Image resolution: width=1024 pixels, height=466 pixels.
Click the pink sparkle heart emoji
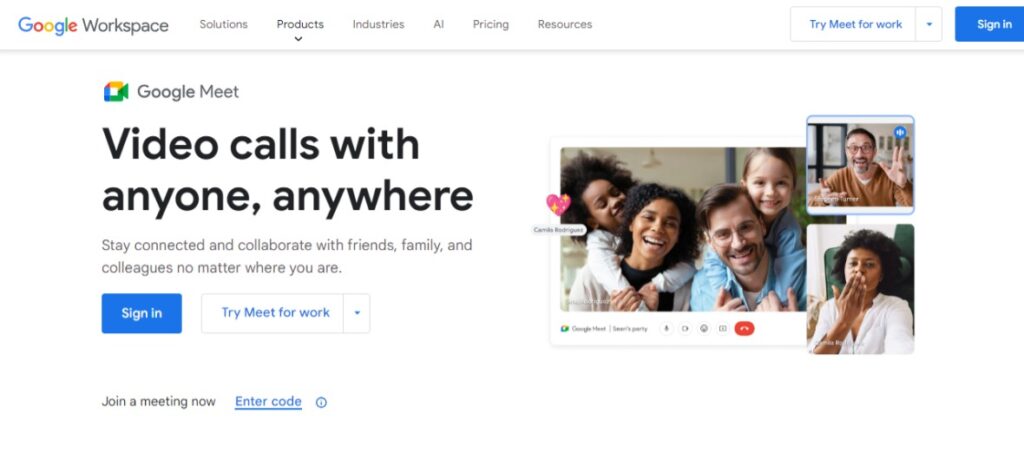tap(558, 204)
